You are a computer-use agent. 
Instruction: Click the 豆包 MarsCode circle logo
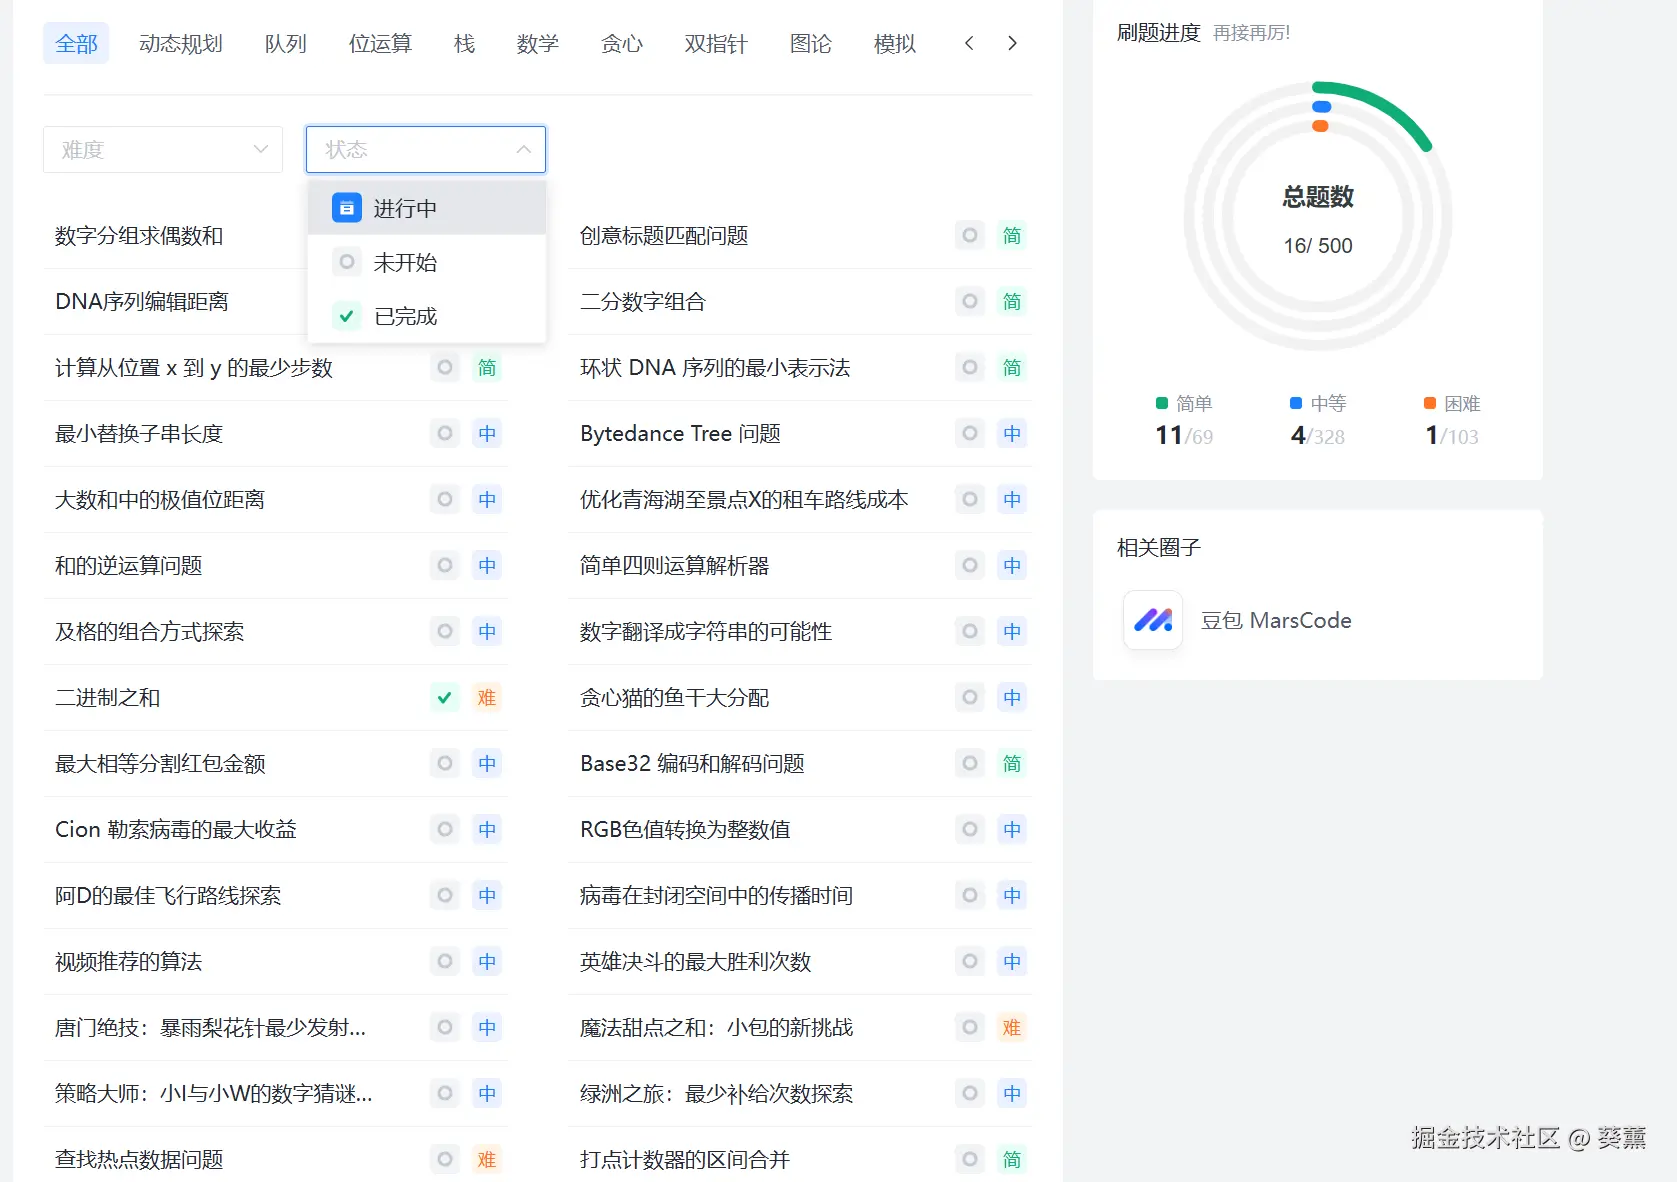point(1152,620)
